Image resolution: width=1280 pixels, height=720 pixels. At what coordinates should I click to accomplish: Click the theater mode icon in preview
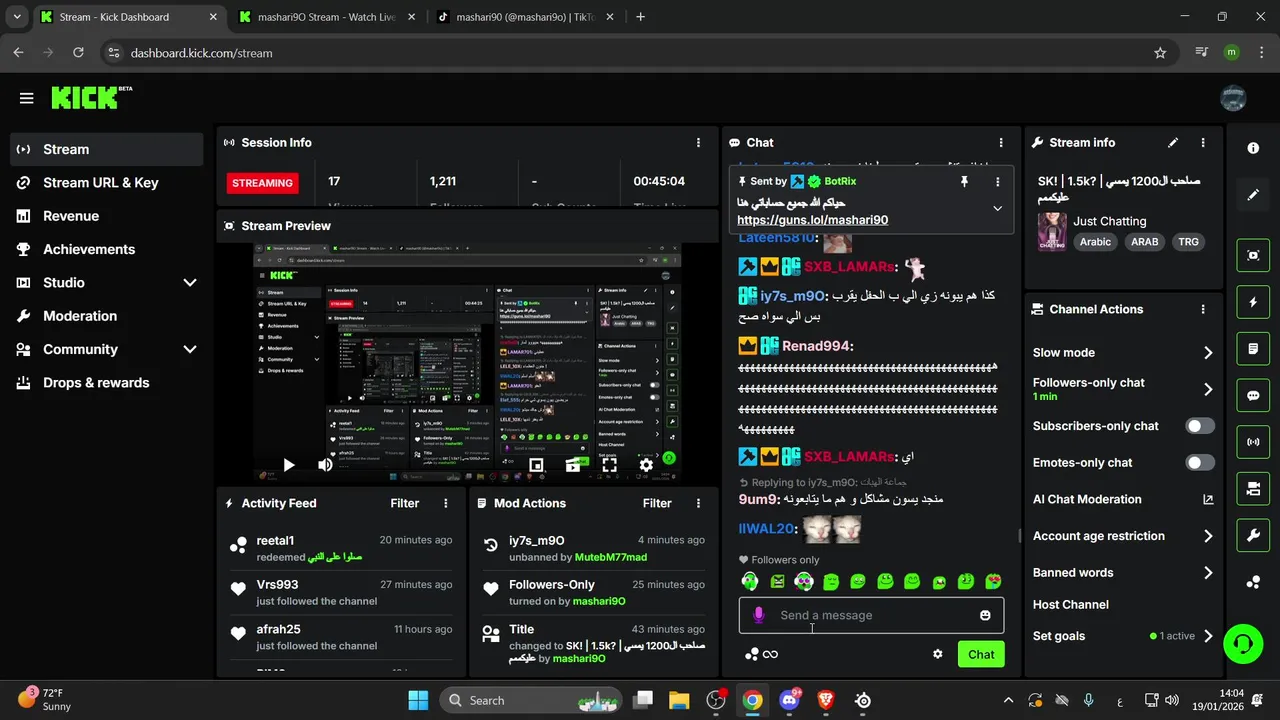[573, 465]
